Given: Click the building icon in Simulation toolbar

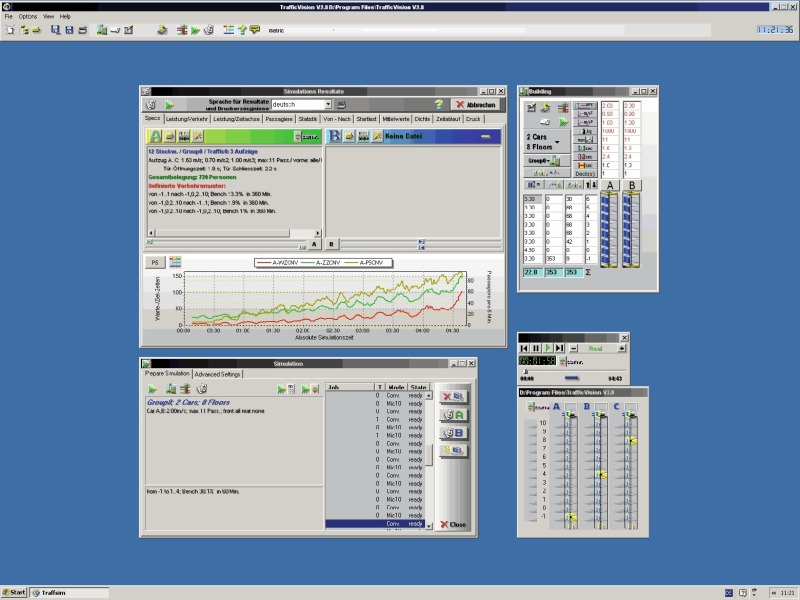Looking at the screenshot, I should pos(171,389).
